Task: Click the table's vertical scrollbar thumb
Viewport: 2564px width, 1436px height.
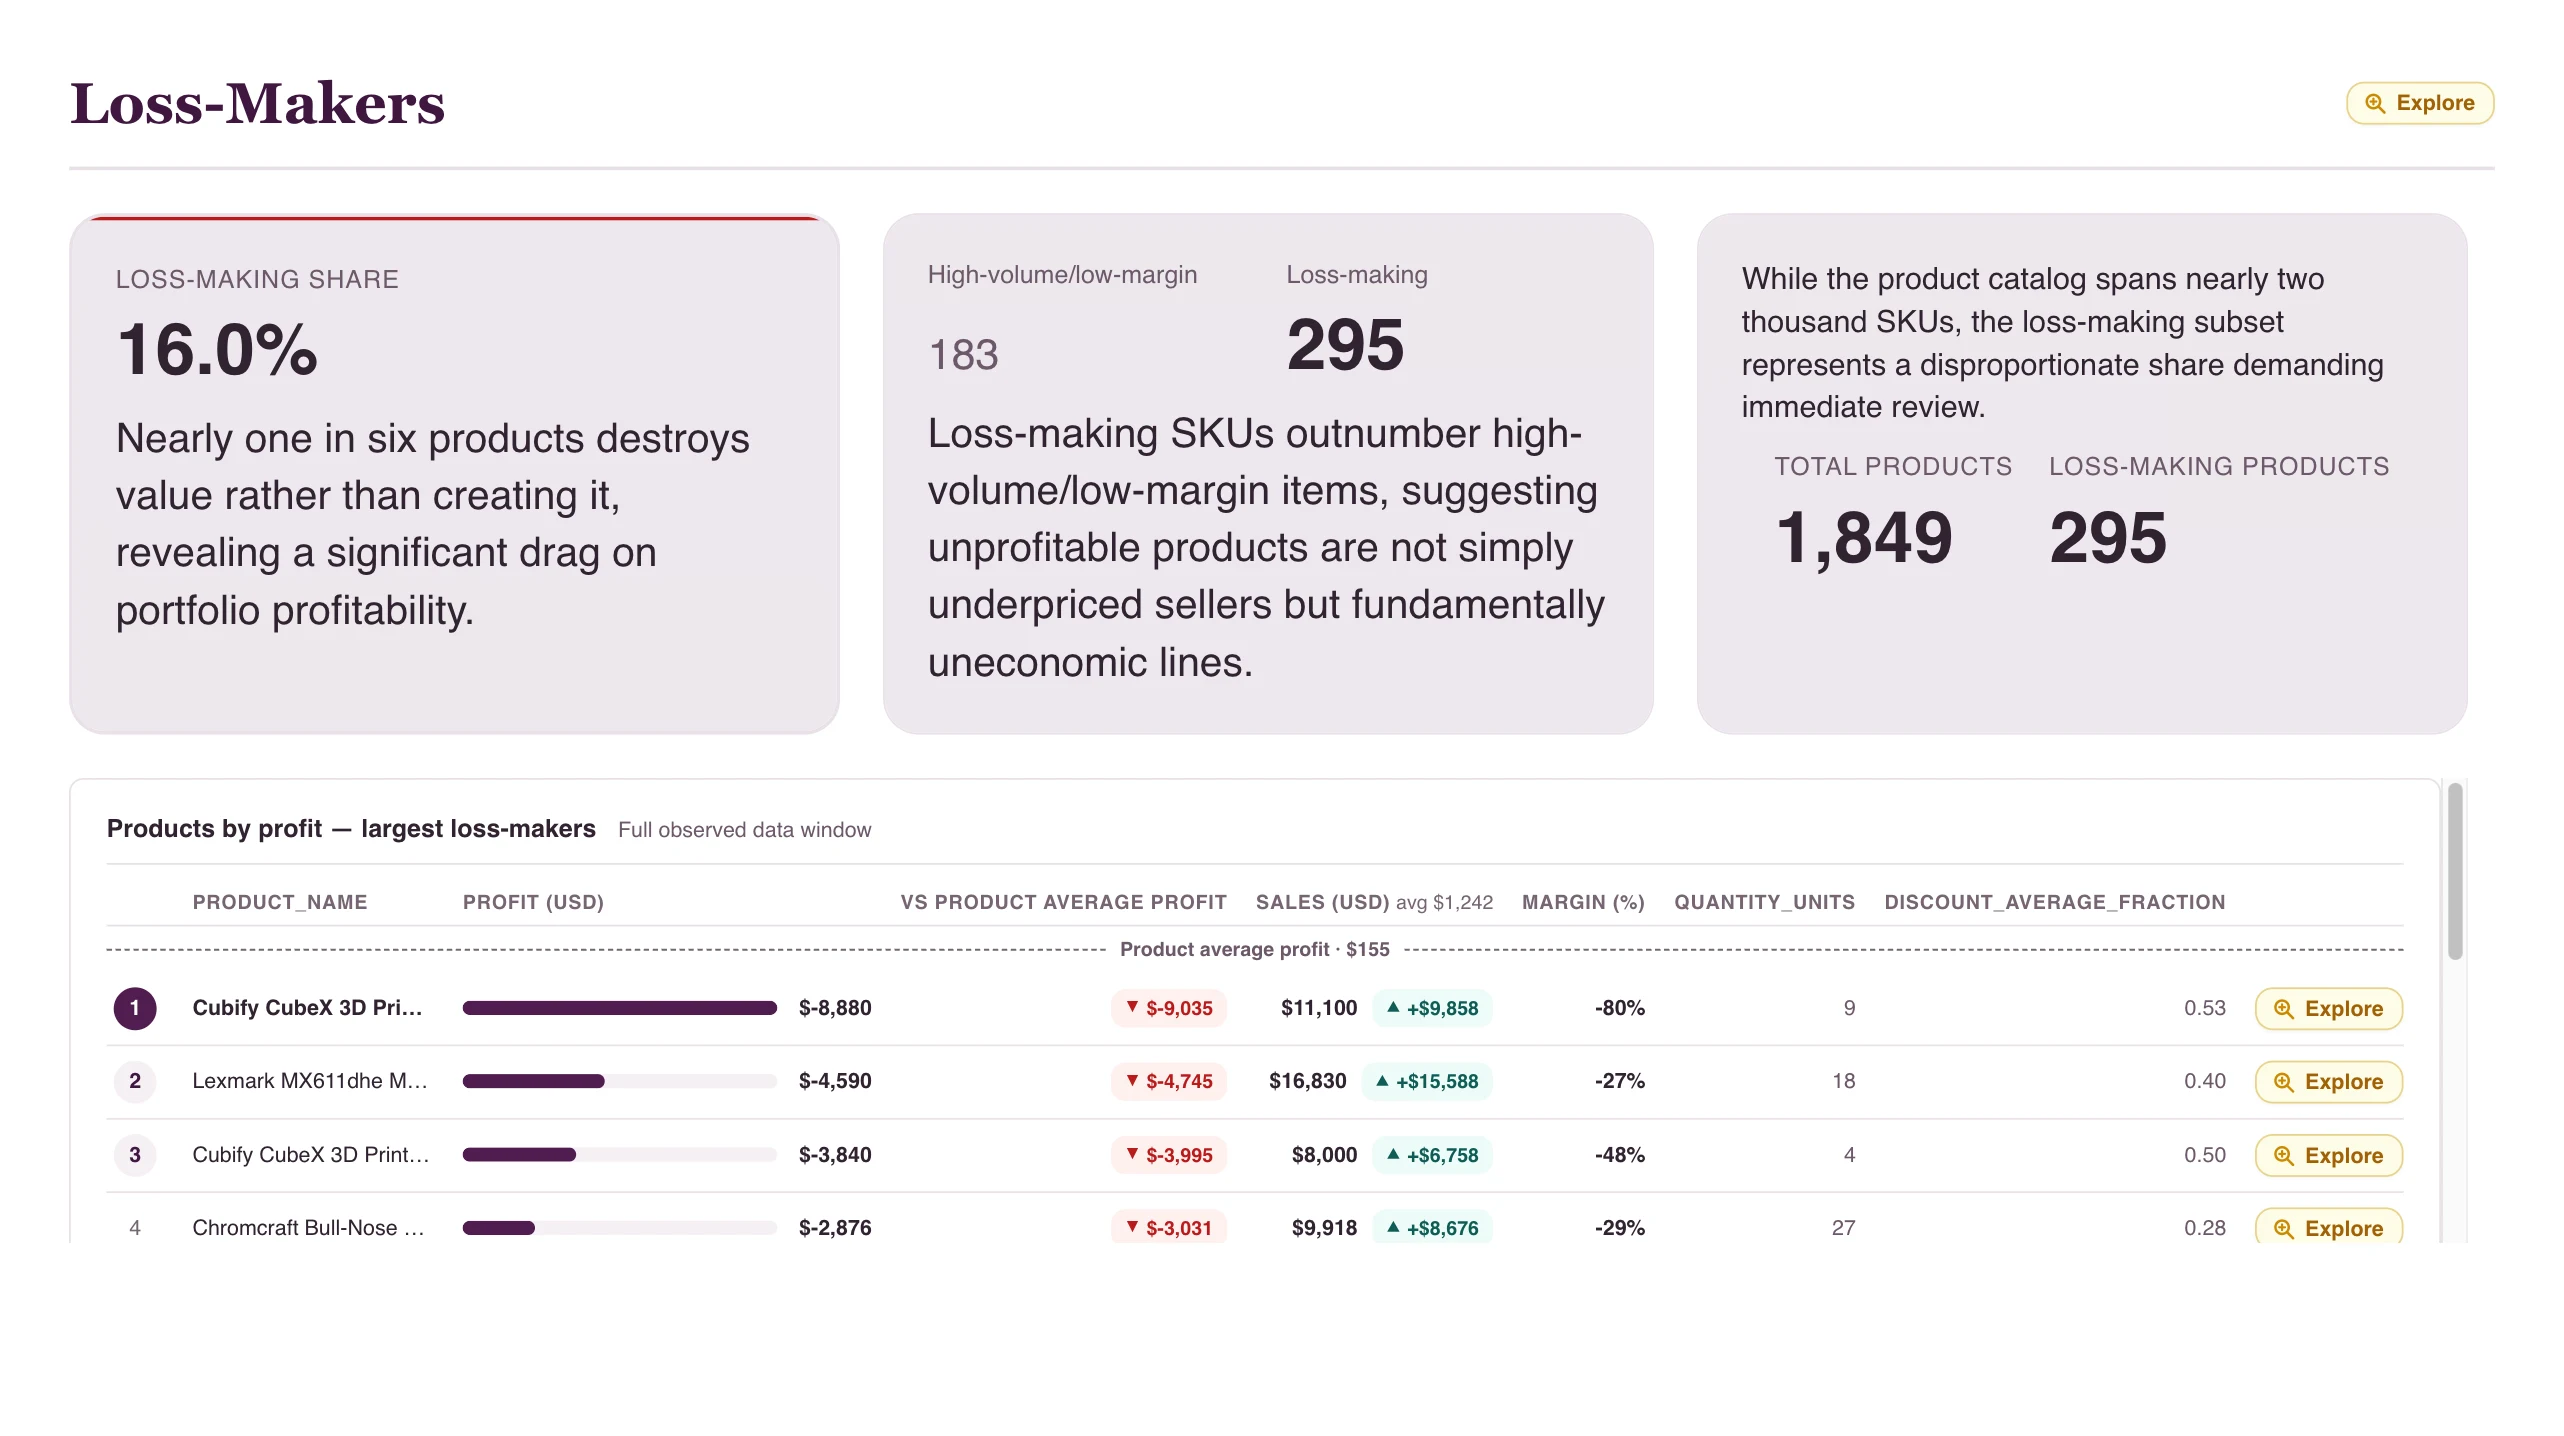Action: (x=2454, y=872)
